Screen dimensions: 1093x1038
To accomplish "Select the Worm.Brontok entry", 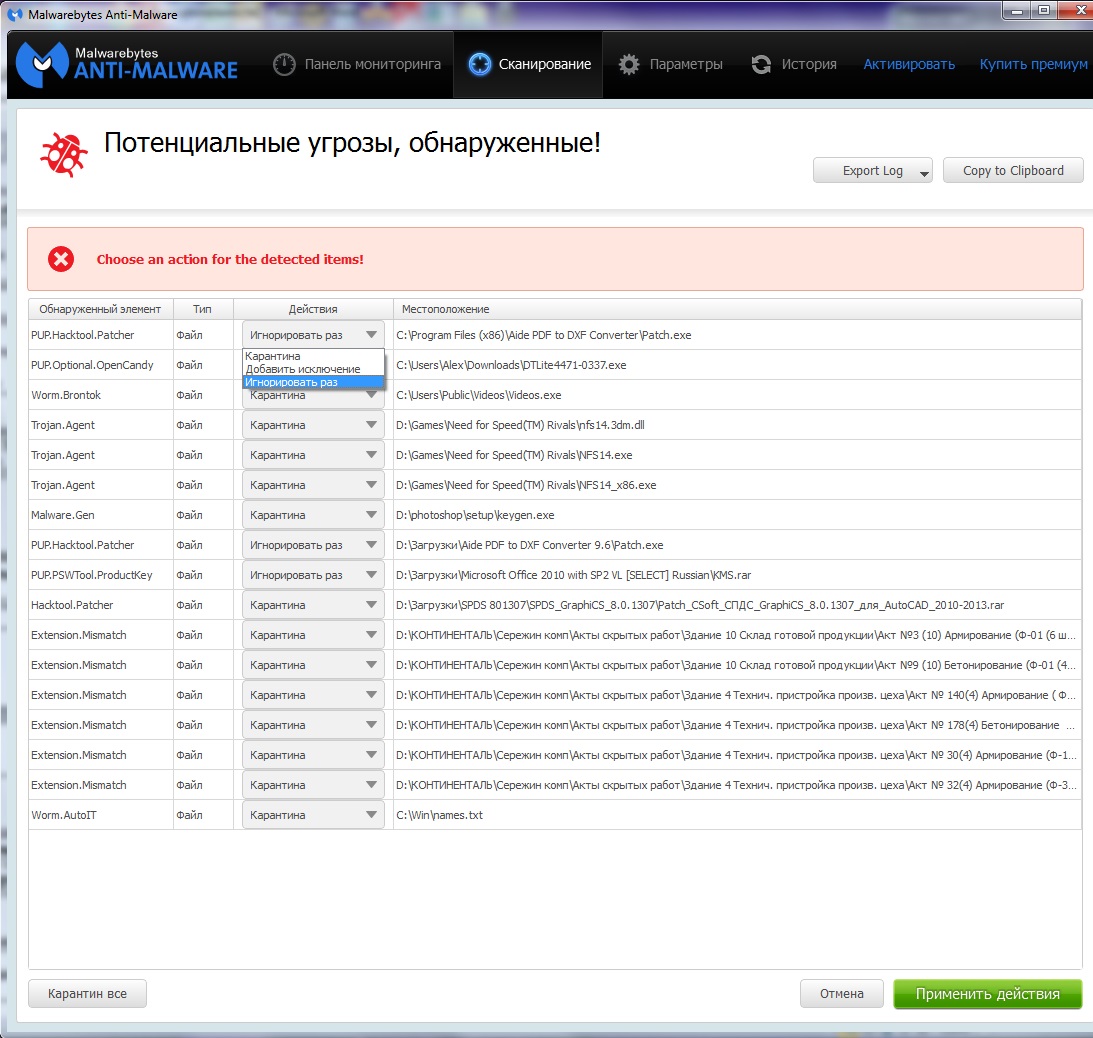I will point(66,395).
